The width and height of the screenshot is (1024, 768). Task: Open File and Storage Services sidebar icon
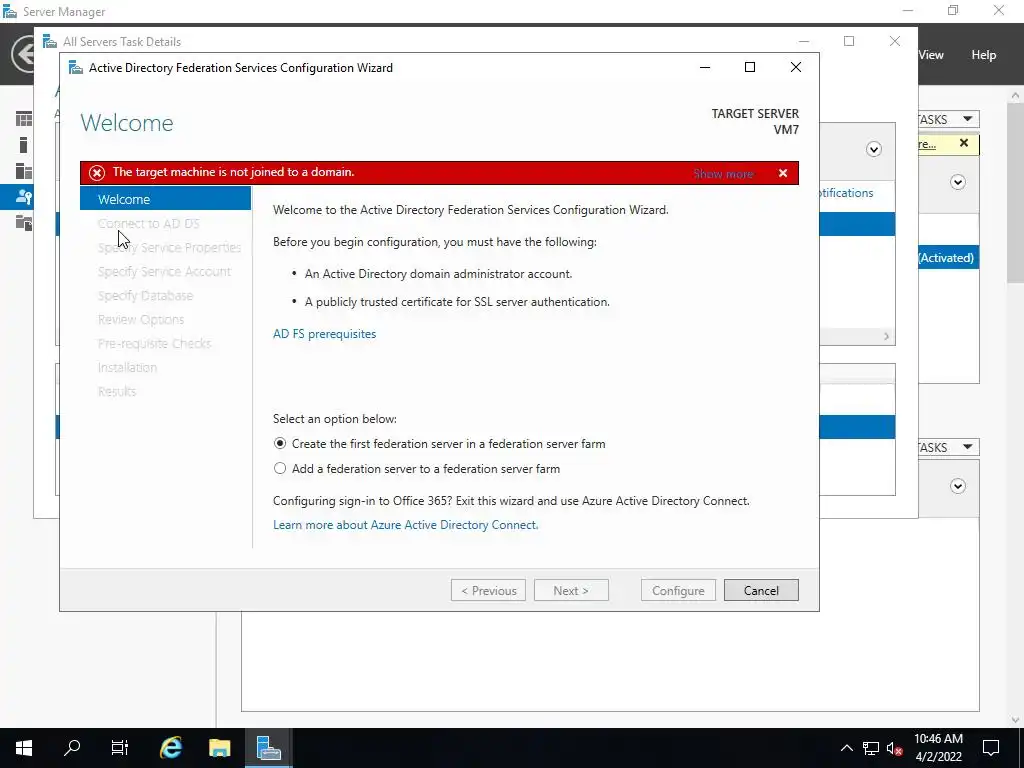(x=24, y=222)
